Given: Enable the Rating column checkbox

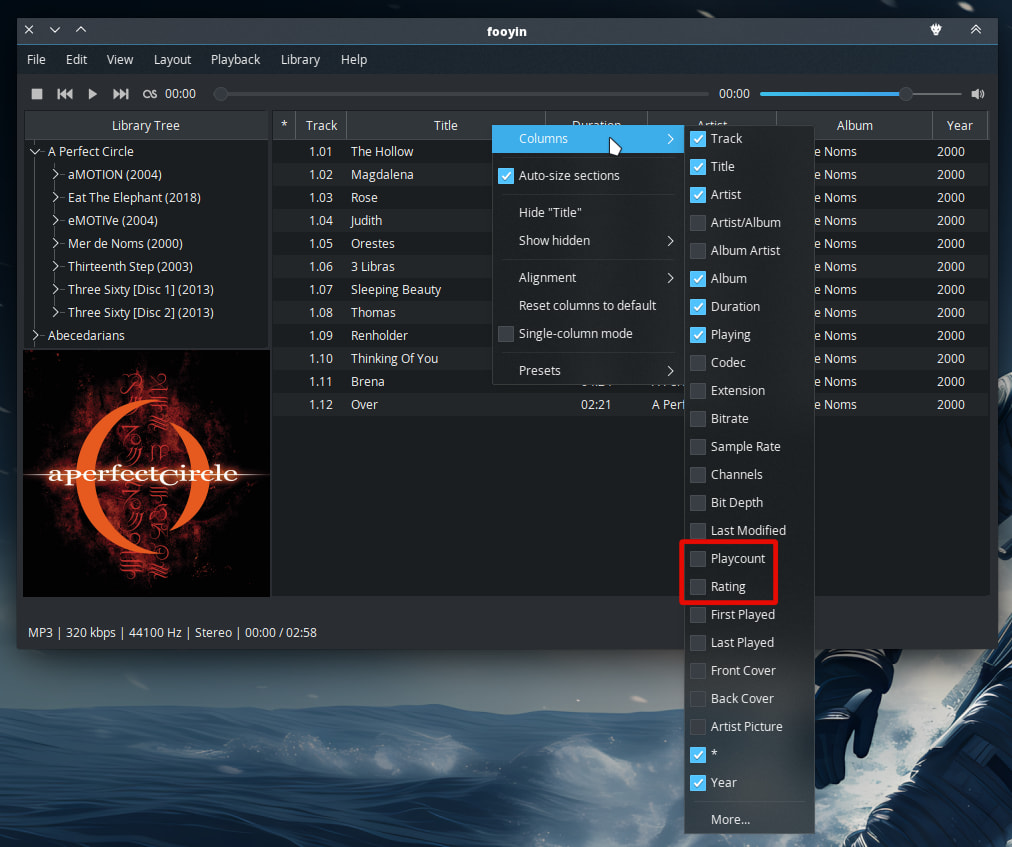Looking at the screenshot, I should point(698,587).
